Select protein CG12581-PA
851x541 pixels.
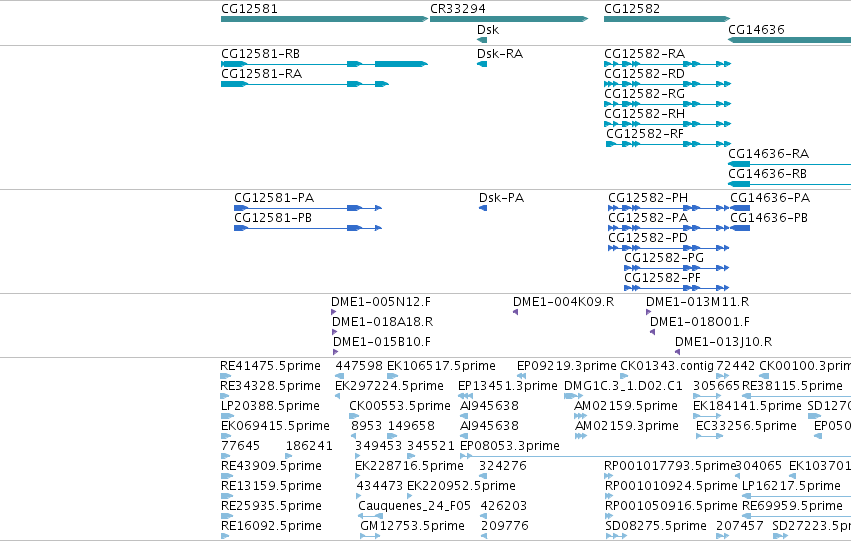tap(274, 198)
